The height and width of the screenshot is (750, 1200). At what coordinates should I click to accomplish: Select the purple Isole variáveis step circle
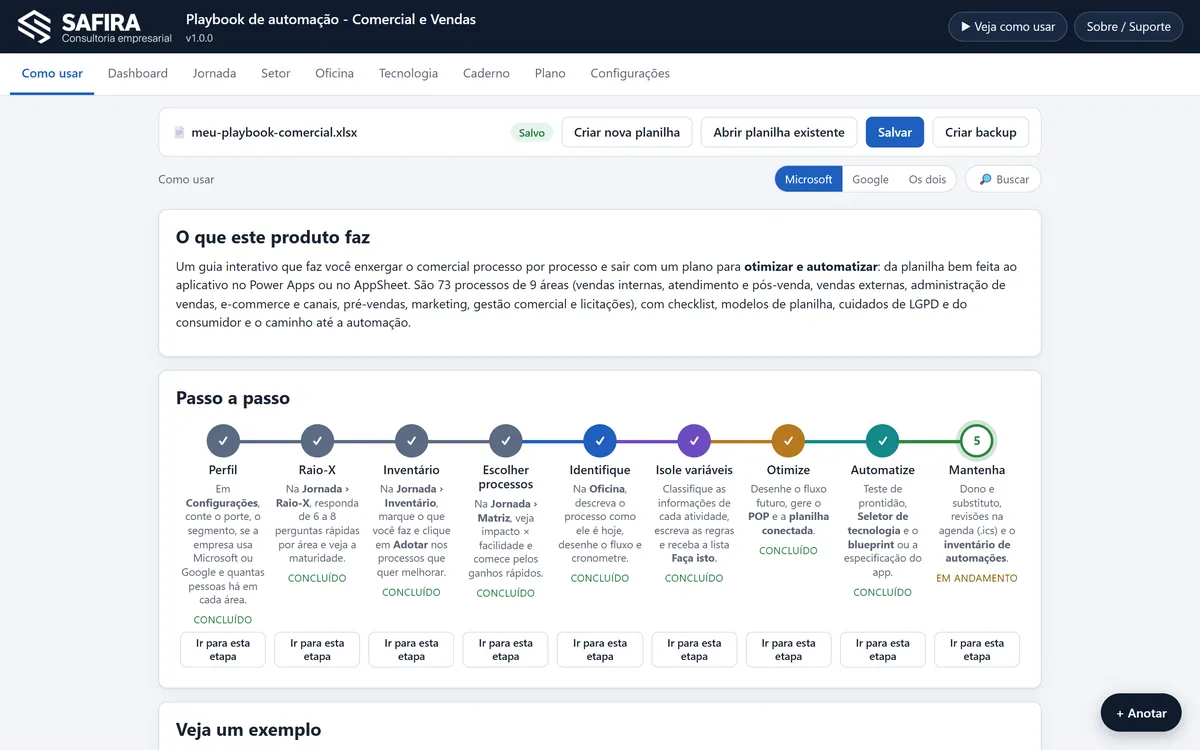(x=694, y=441)
